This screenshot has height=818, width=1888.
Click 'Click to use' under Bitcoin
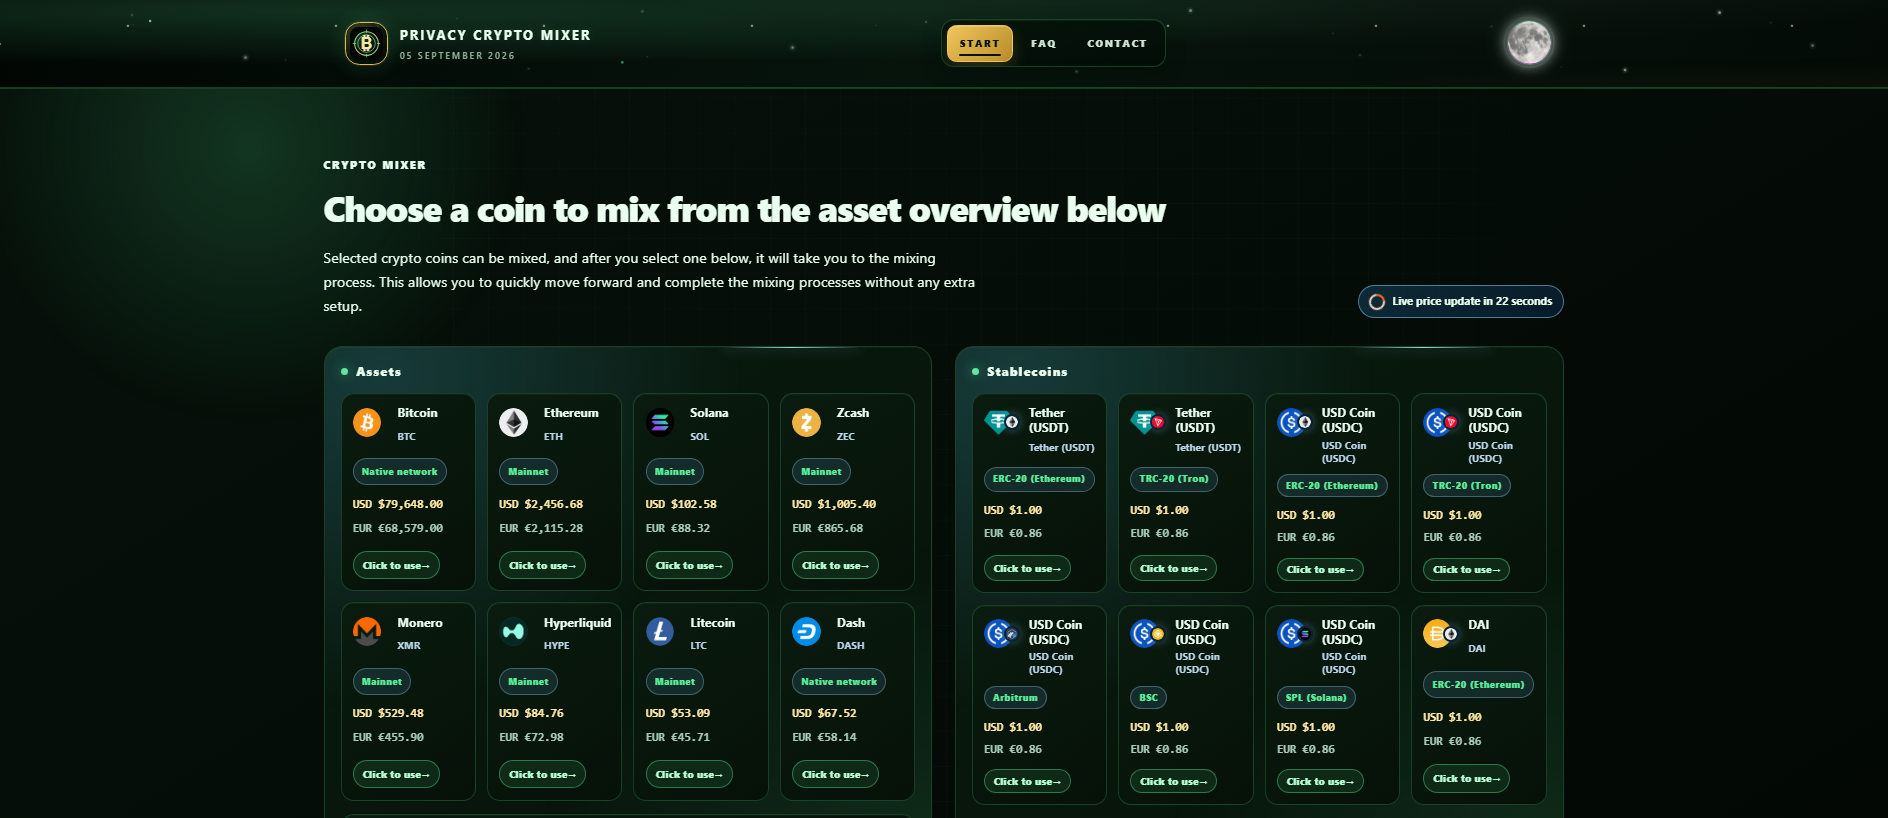[396, 566]
